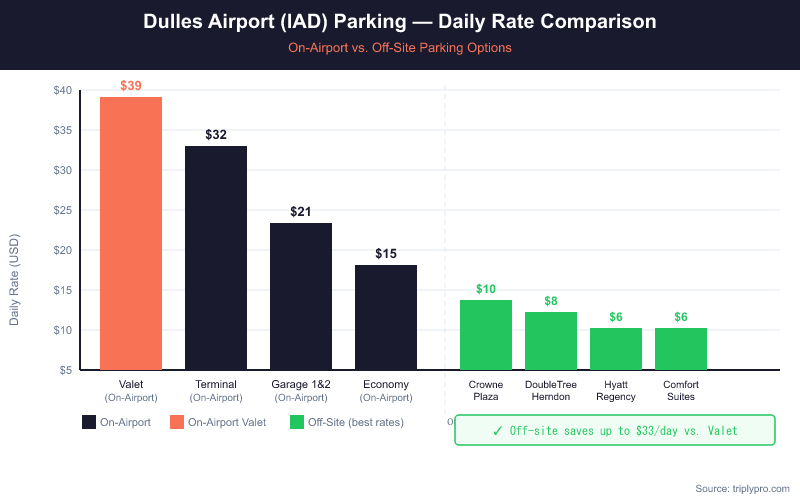This screenshot has height=500, width=800.
Task: Click the DoubleTree Herndon bar
Action: tap(551, 341)
